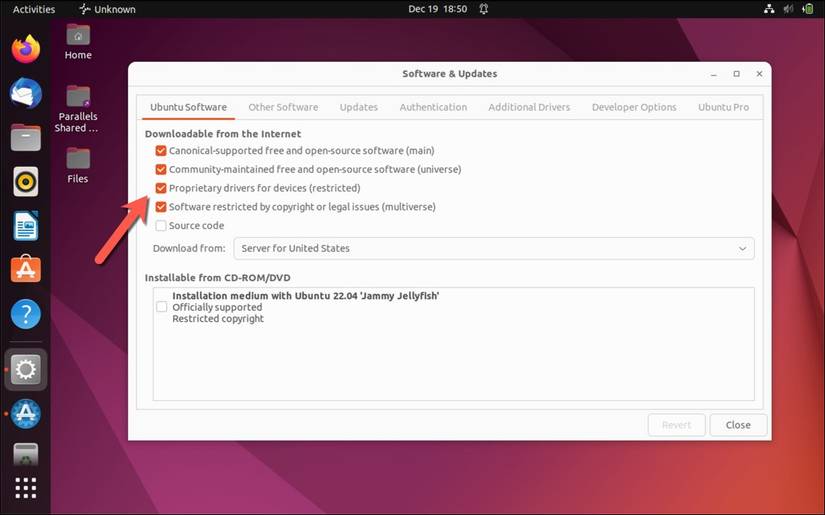Toggle Software restricted by copyright (multiverse)

click(x=161, y=207)
